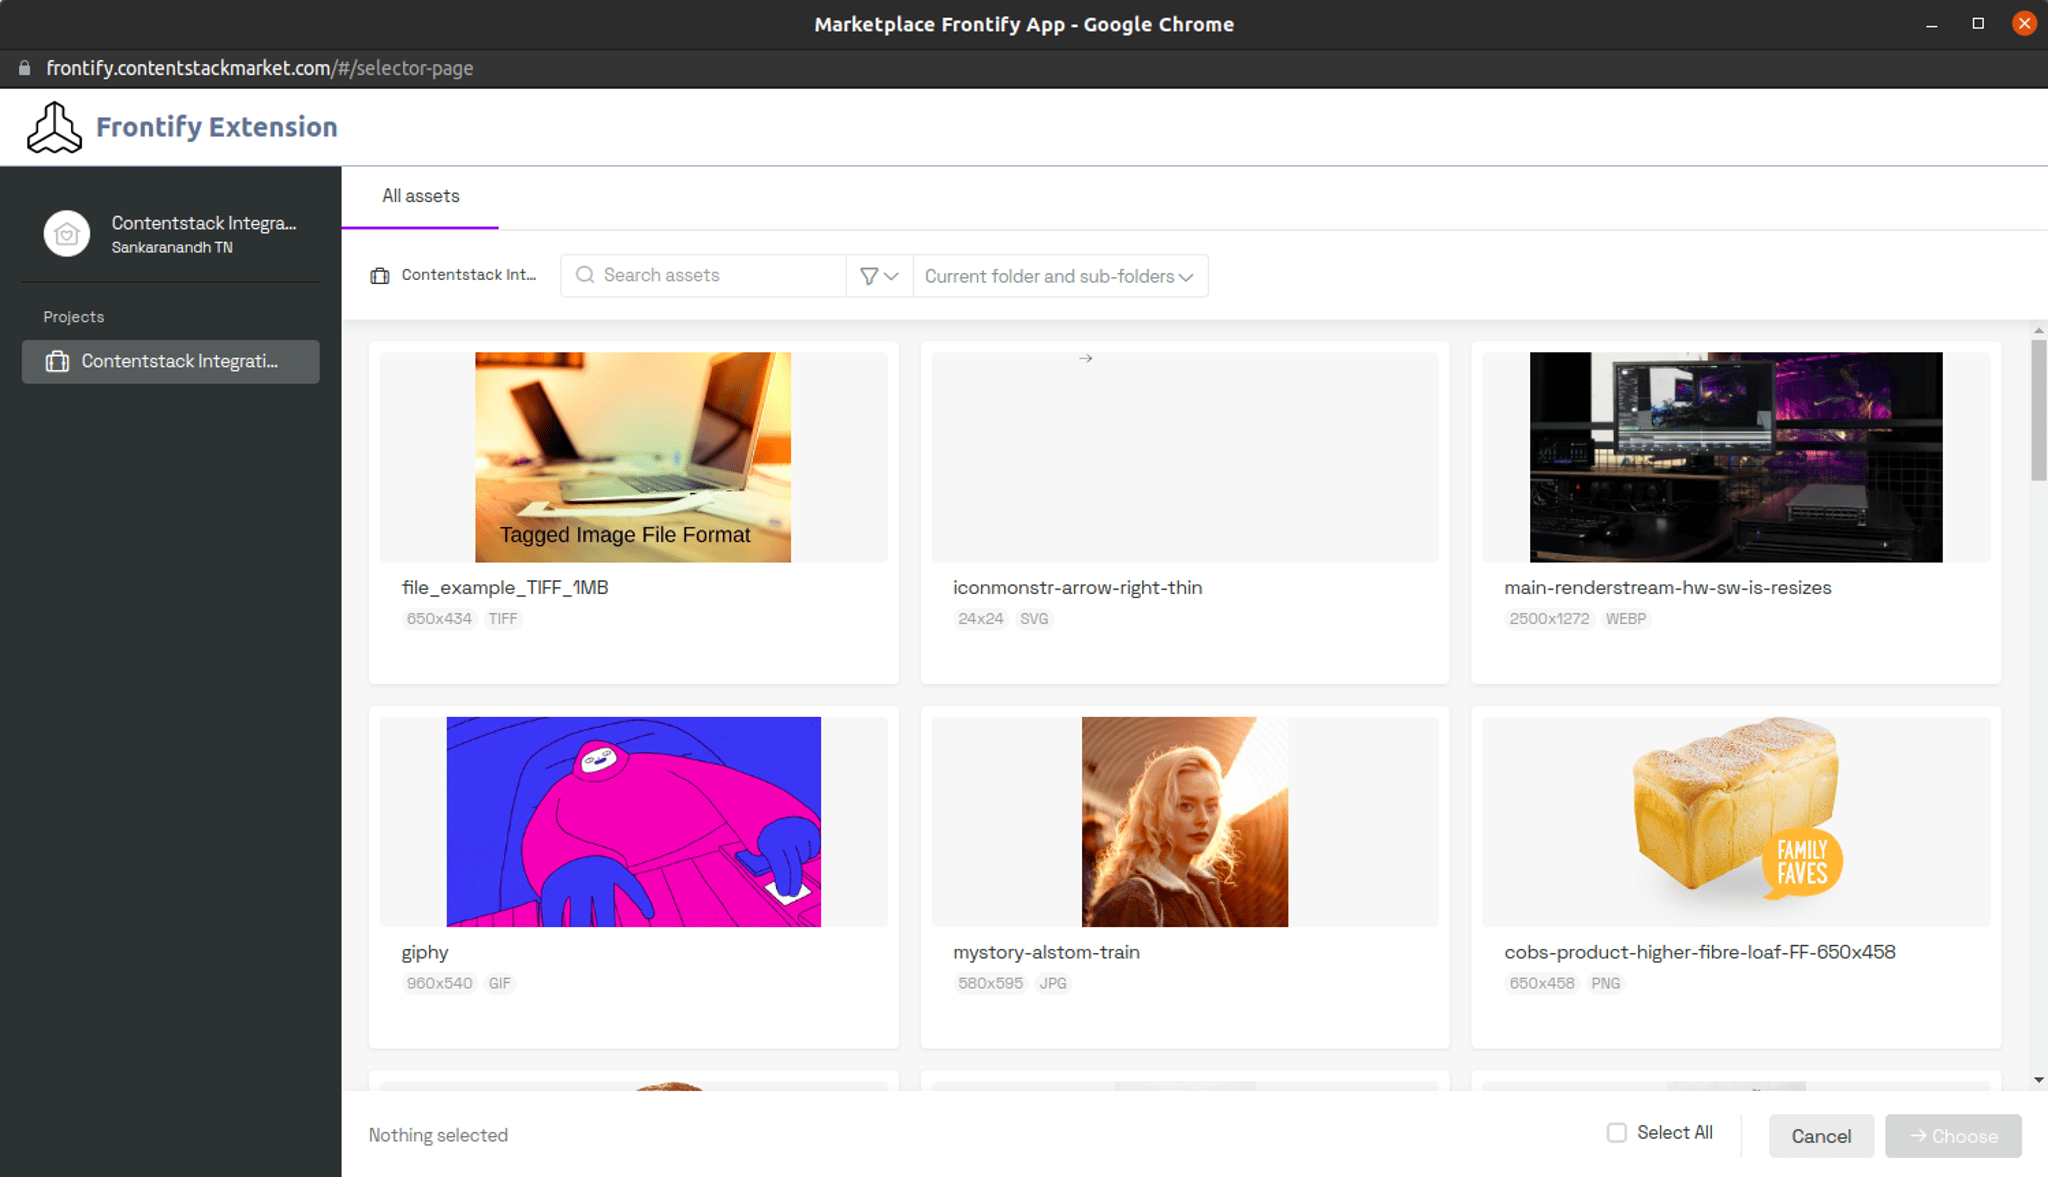Click the Contentstack account avatar icon
Screen dimensions: 2048x1177
click(x=67, y=234)
